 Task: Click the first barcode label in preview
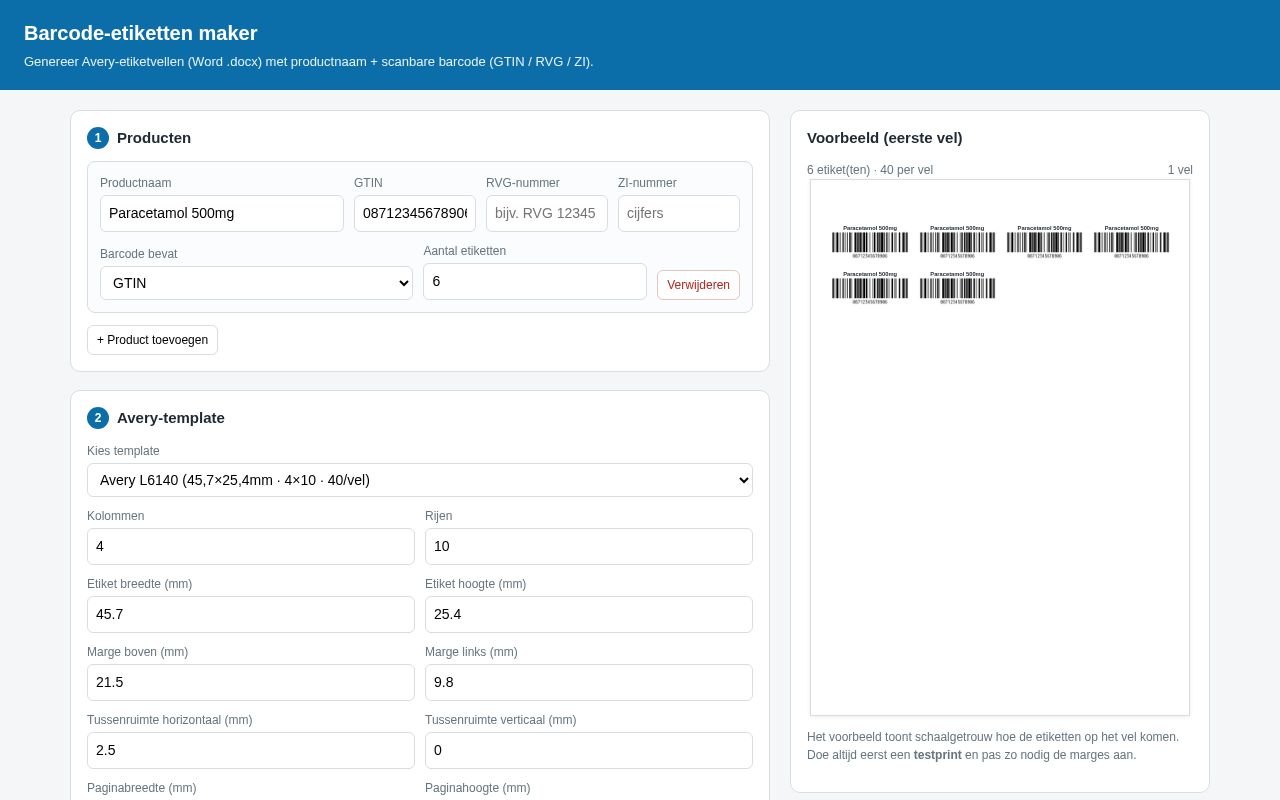pyautogui.click(x=870, y=242)
